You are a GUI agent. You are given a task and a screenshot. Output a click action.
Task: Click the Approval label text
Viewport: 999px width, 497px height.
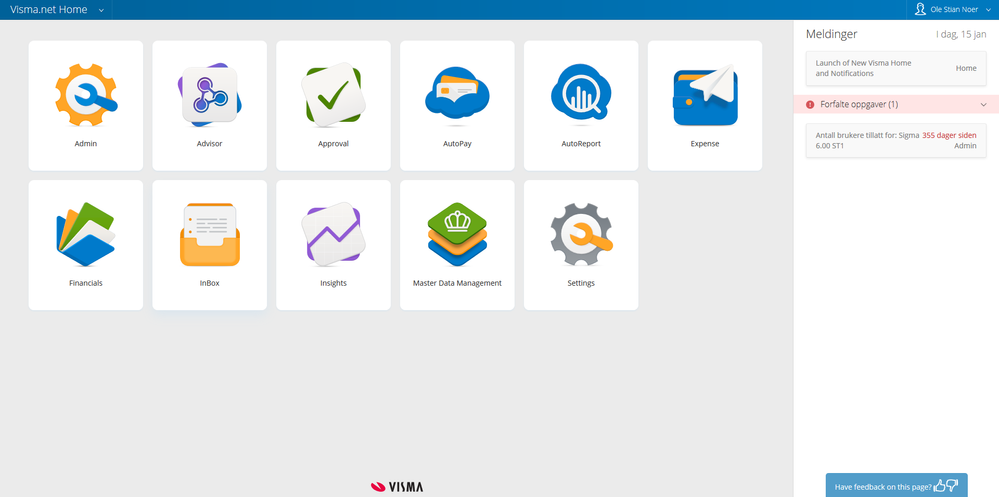[x=333, y=144]
